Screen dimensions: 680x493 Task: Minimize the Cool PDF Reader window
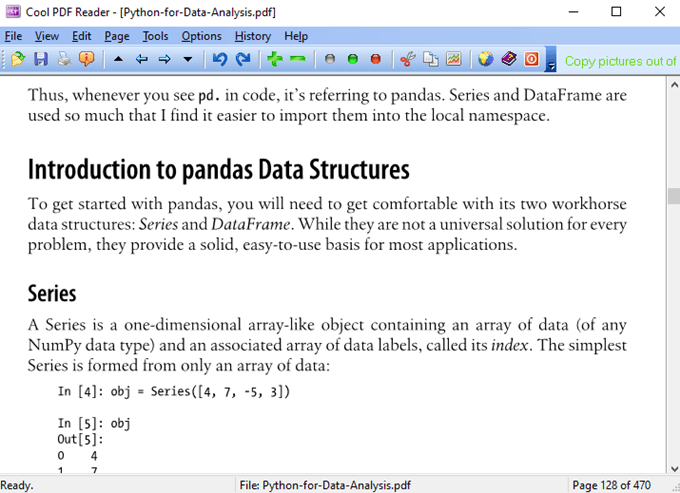tap(574, 12)
